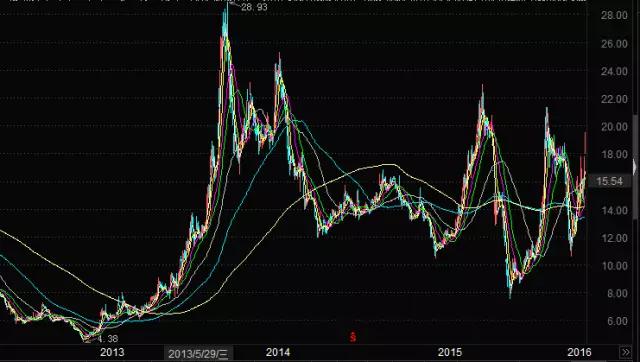Viewport: 640px width, 362px height.
Task: Click the 2013/5/29 date label
Action: click(x=198, y=354)
